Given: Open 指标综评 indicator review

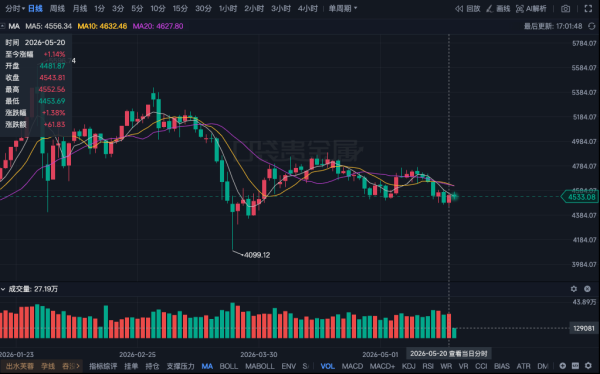Looking at the screenshot, I should click(x=103, y=366).
